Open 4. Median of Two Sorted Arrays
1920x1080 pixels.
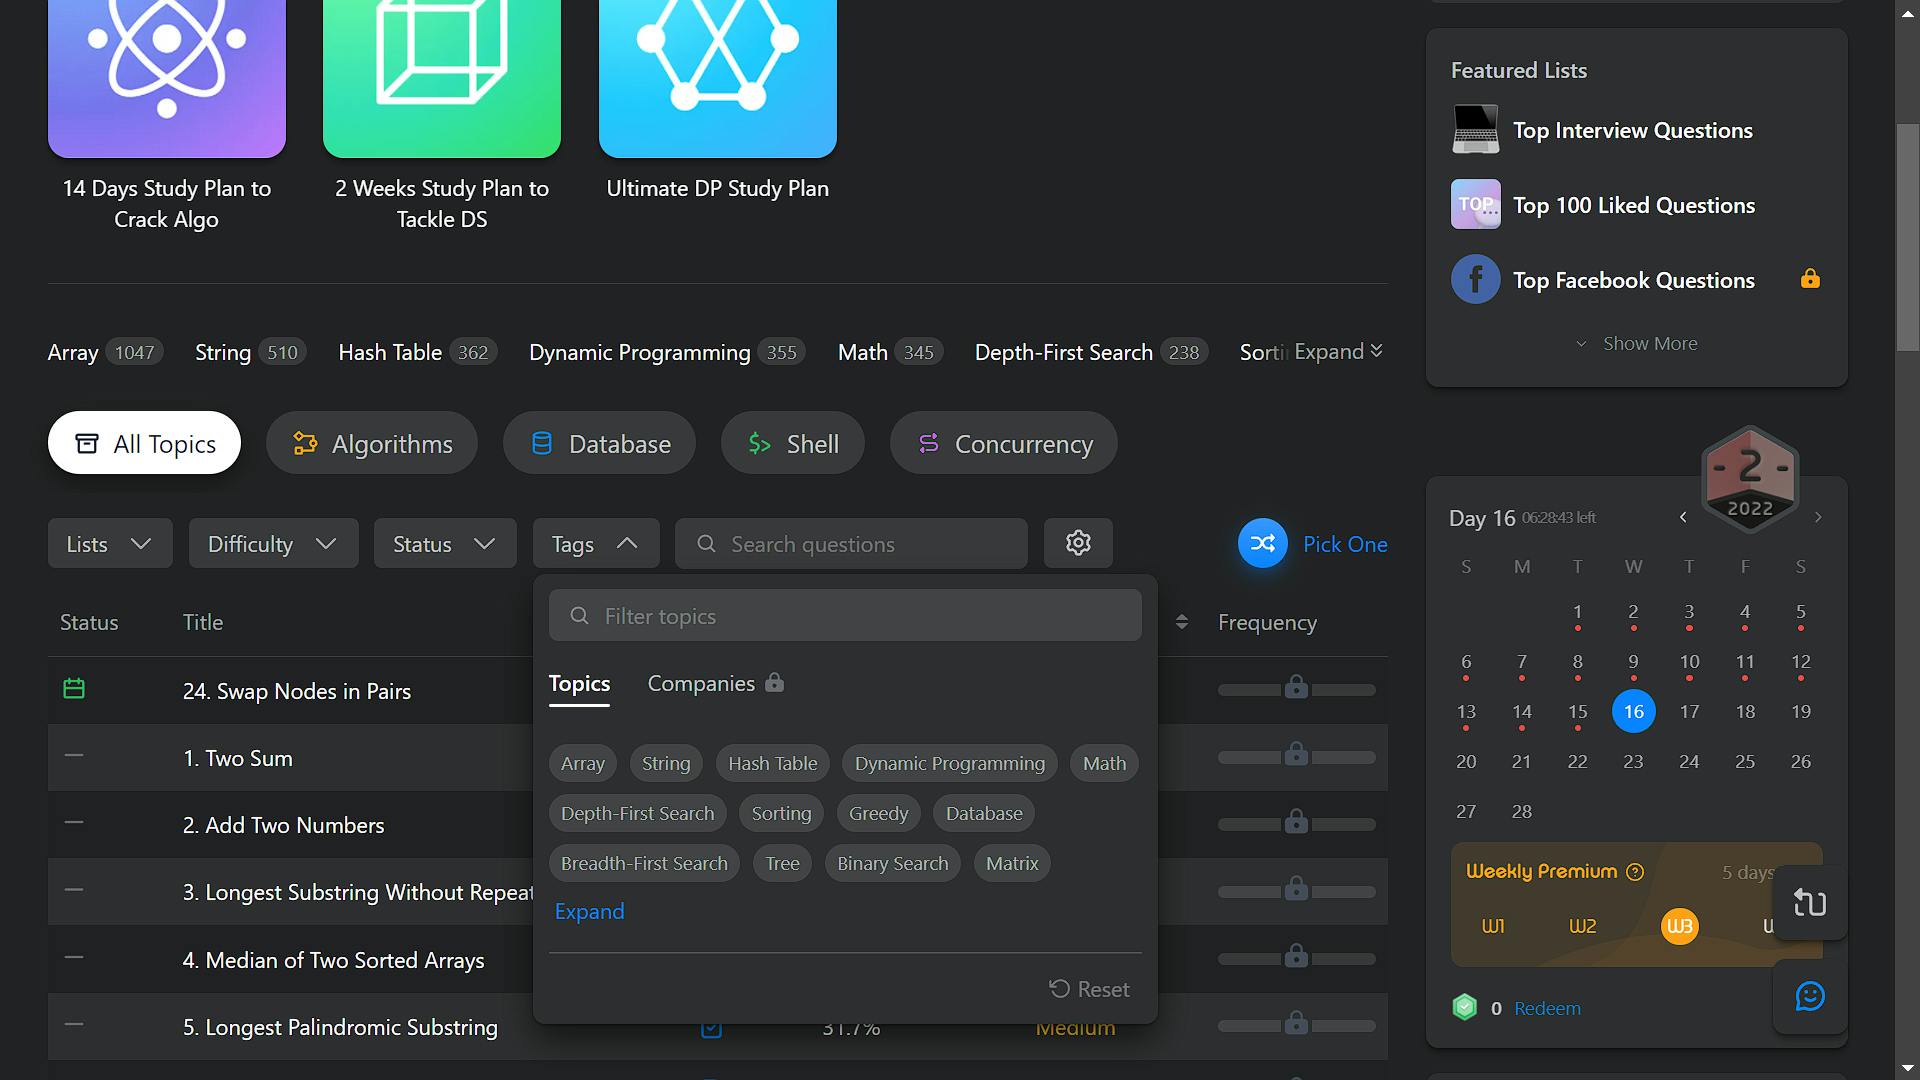pos(334,960)
